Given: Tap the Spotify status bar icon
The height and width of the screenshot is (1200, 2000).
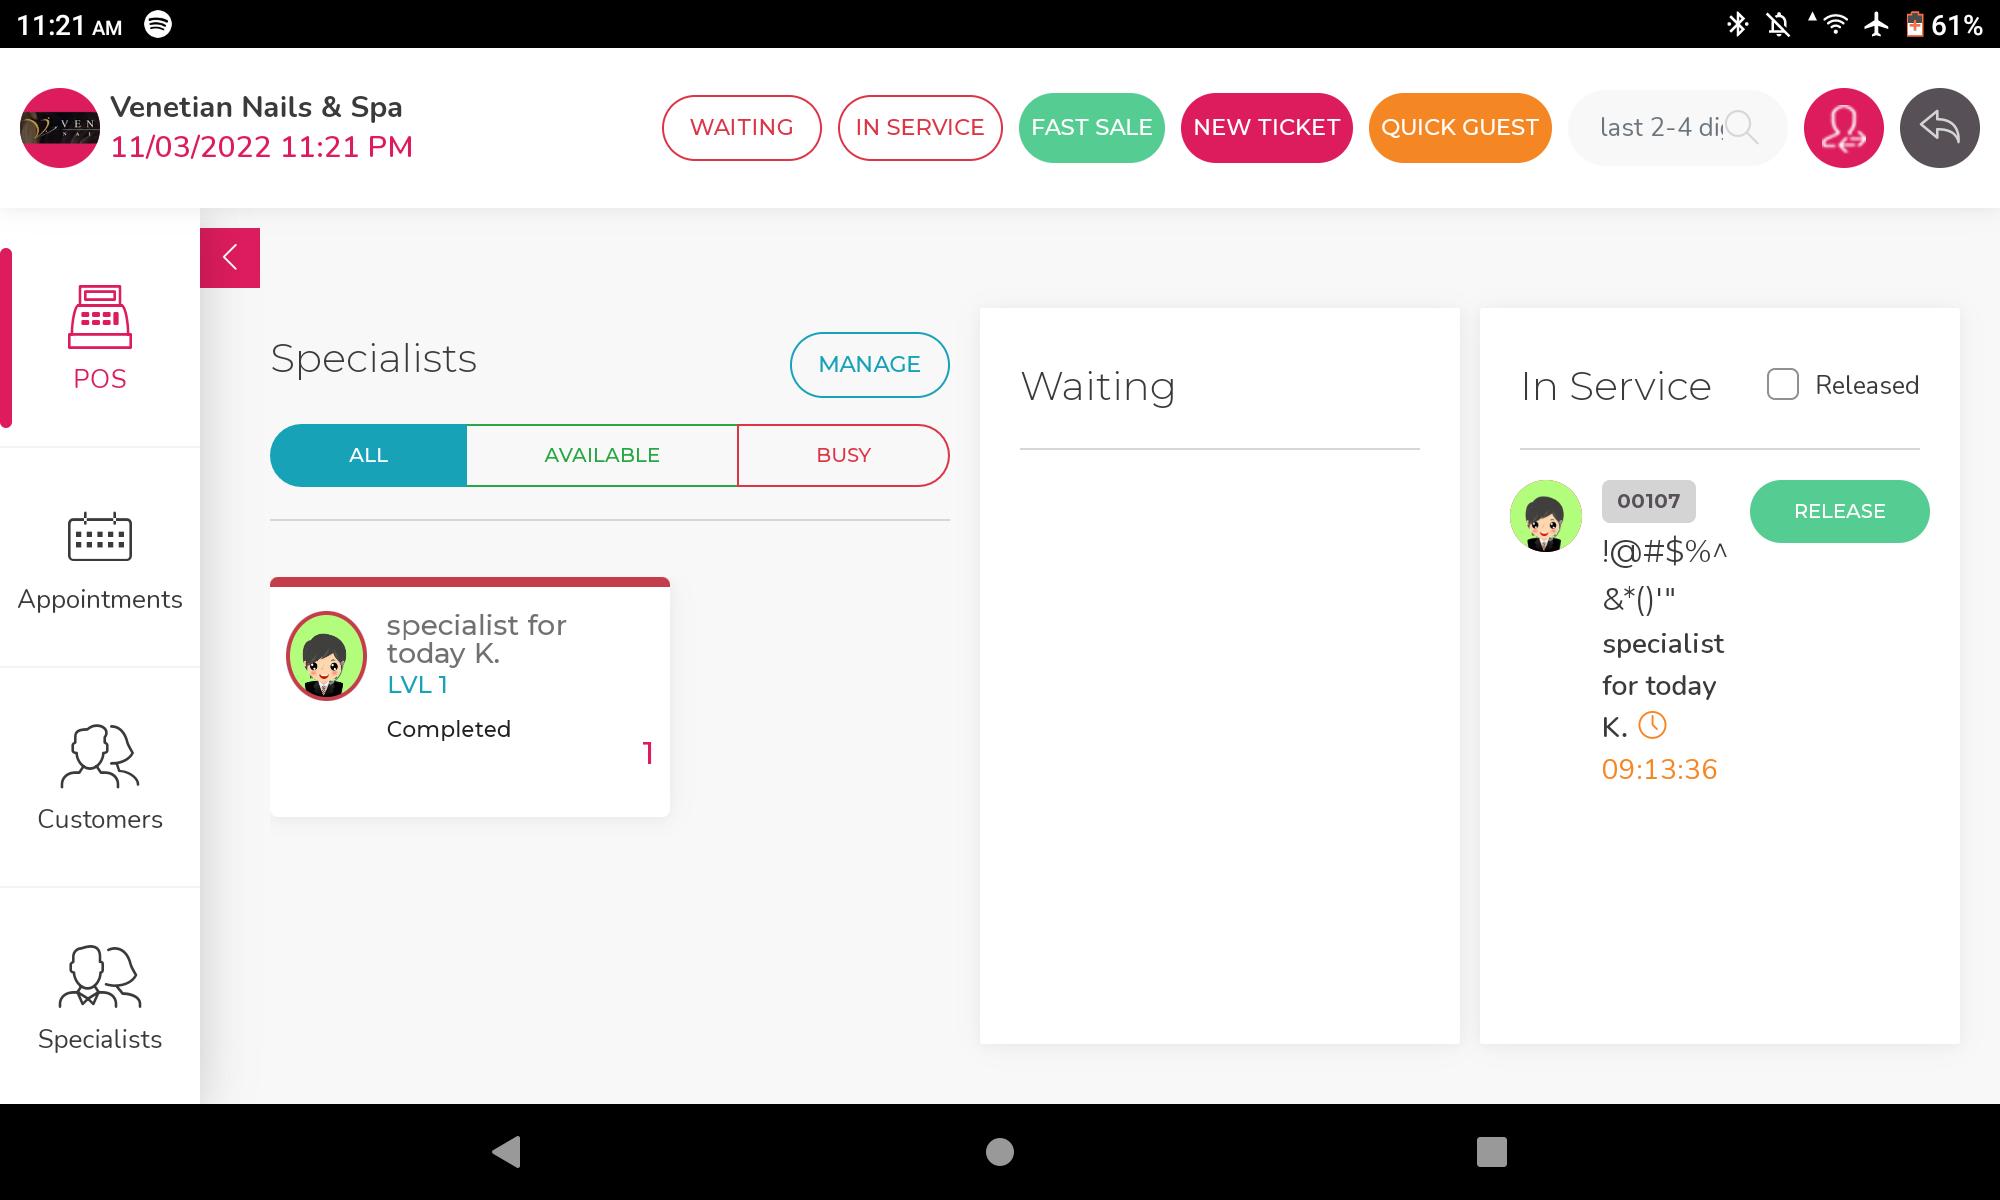Looking at the screenshot, I should tap(158, 24).
